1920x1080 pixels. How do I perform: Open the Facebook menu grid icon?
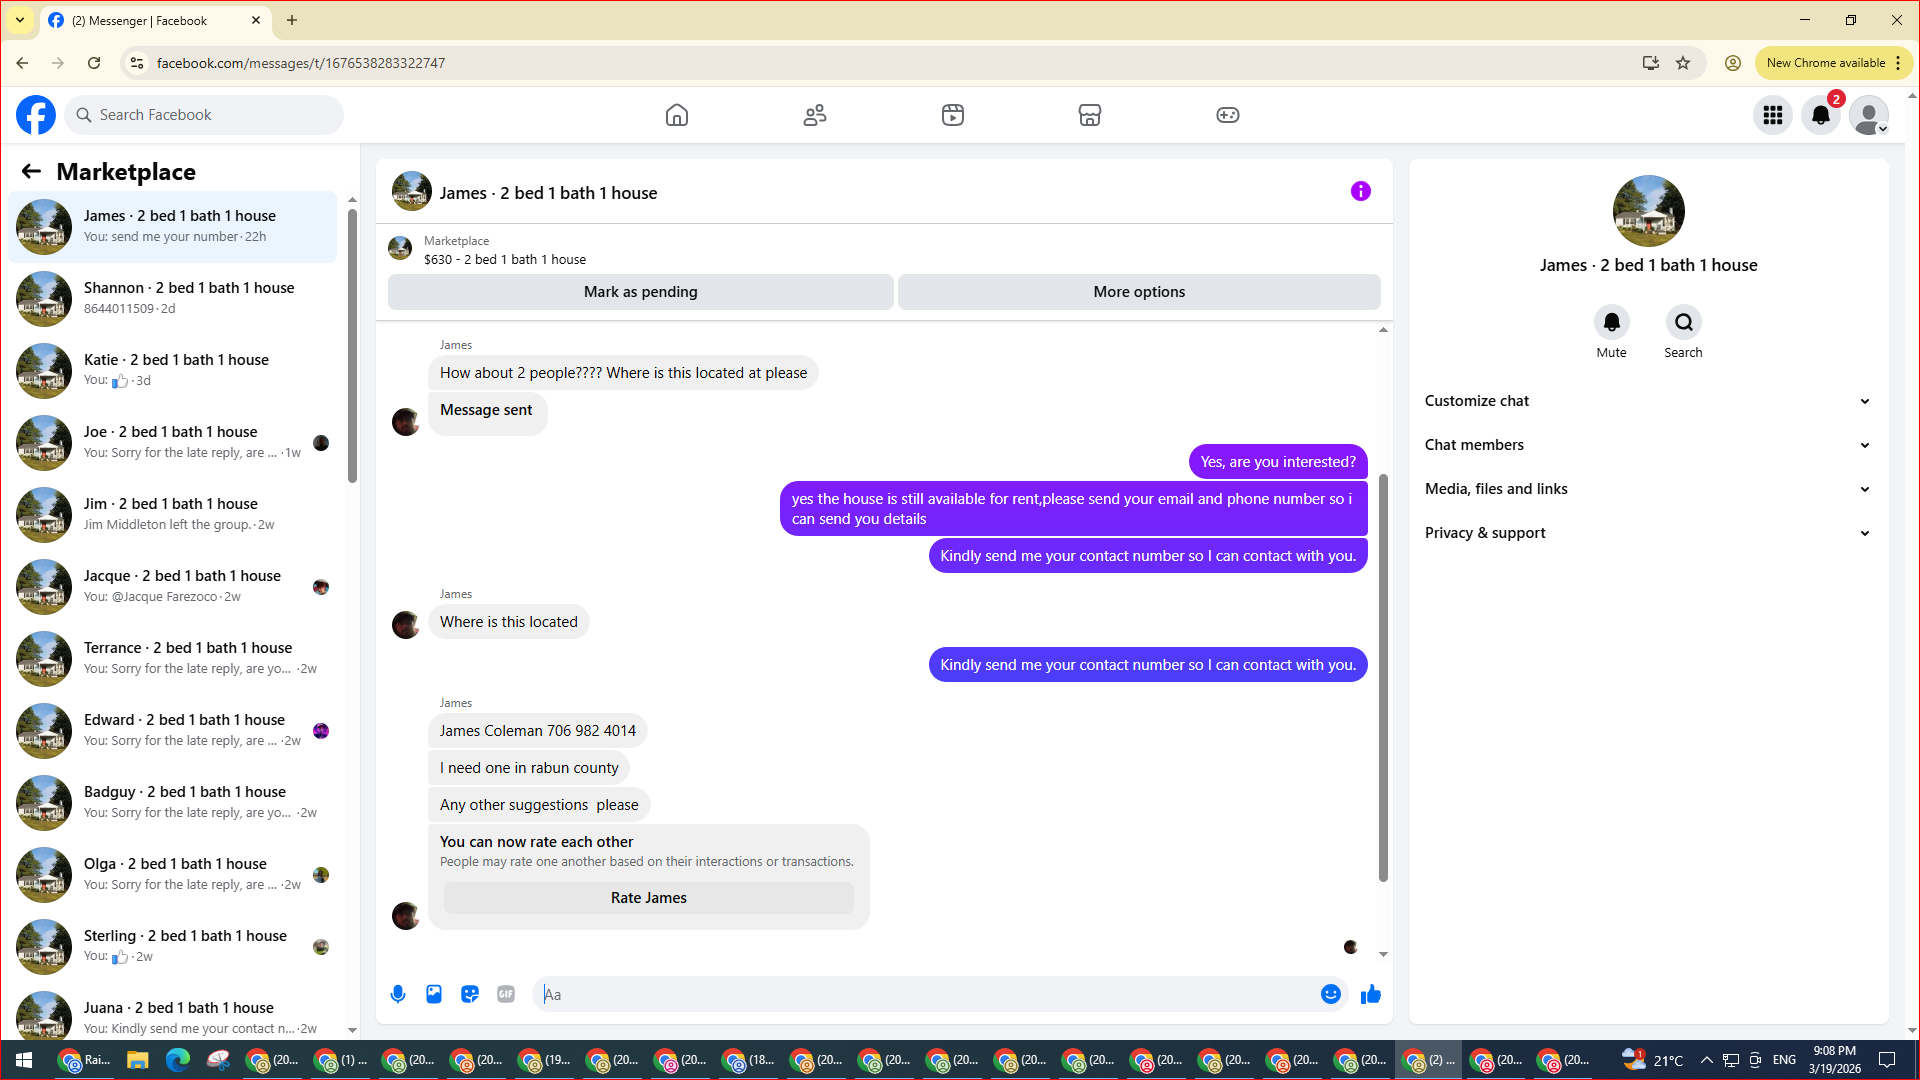[x=1772, y=115]
